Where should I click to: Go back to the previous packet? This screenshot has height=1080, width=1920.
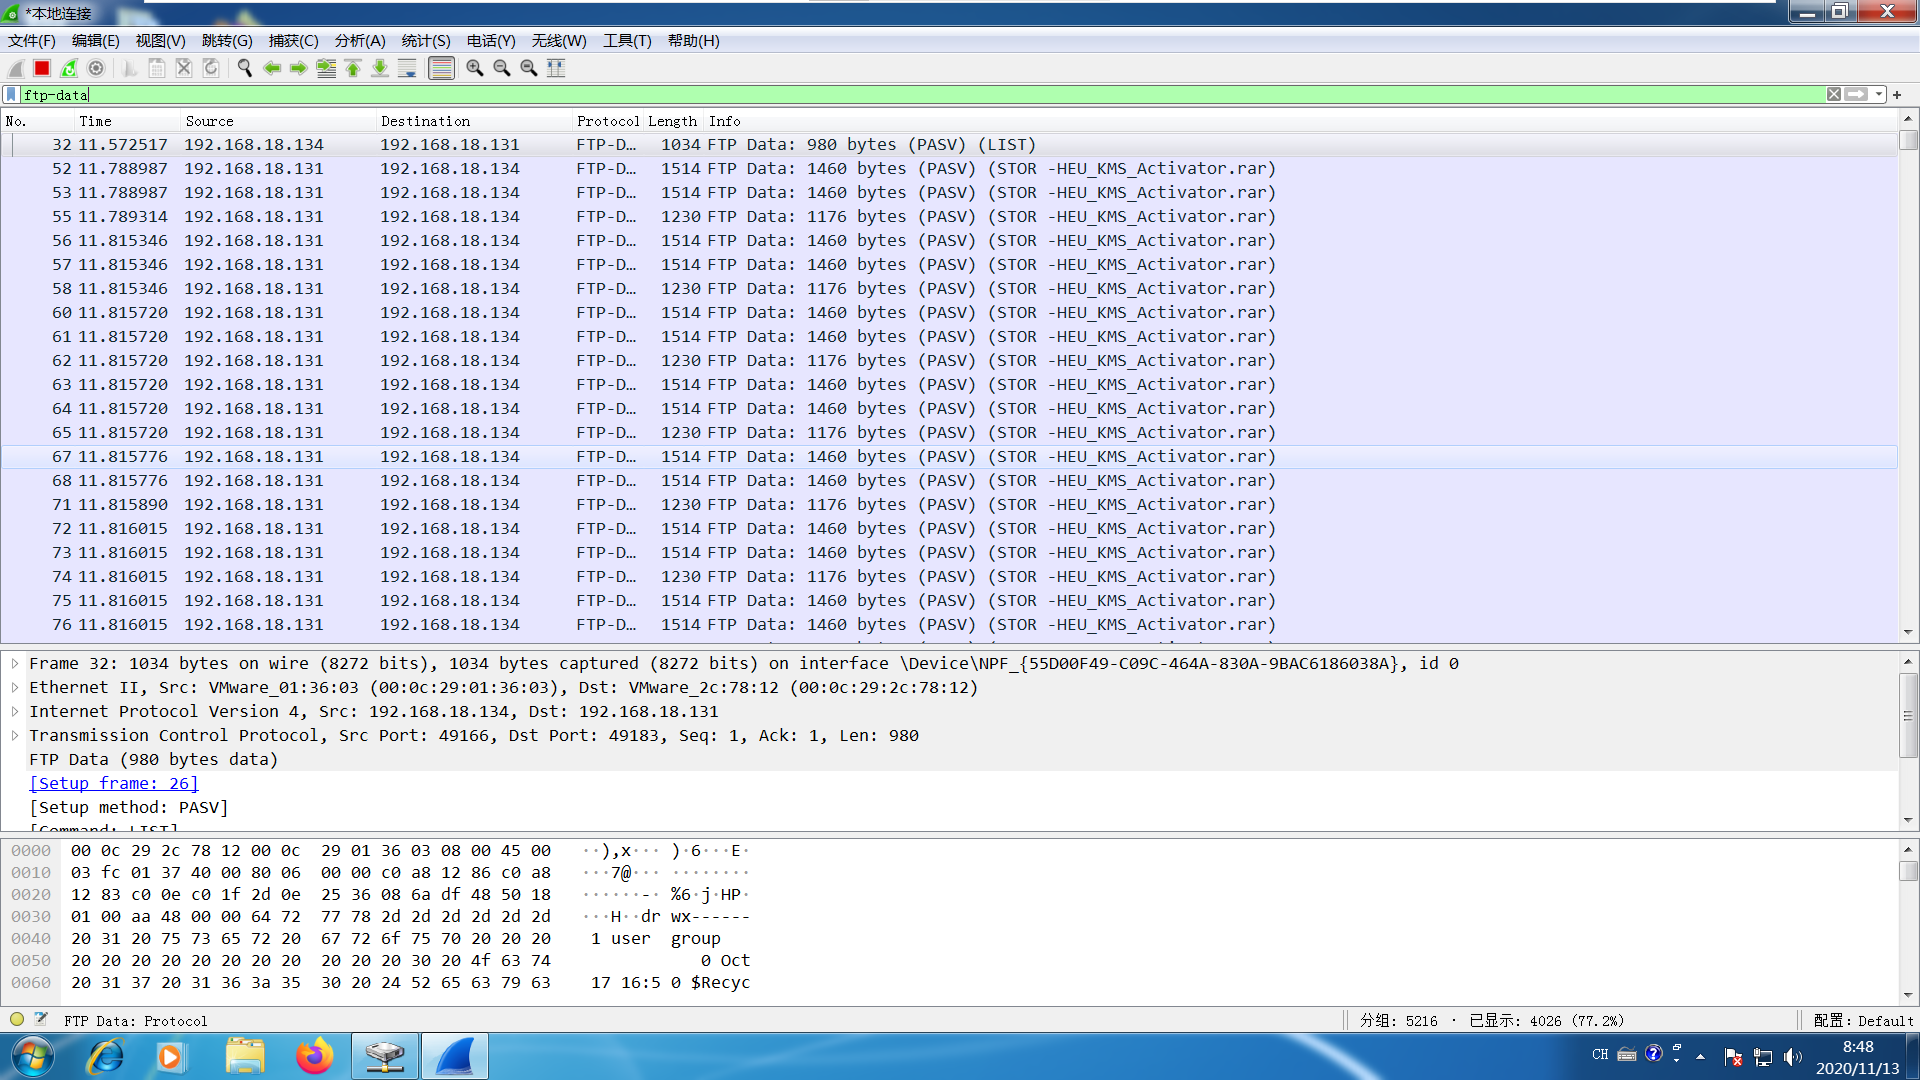(x=271, y=68)
